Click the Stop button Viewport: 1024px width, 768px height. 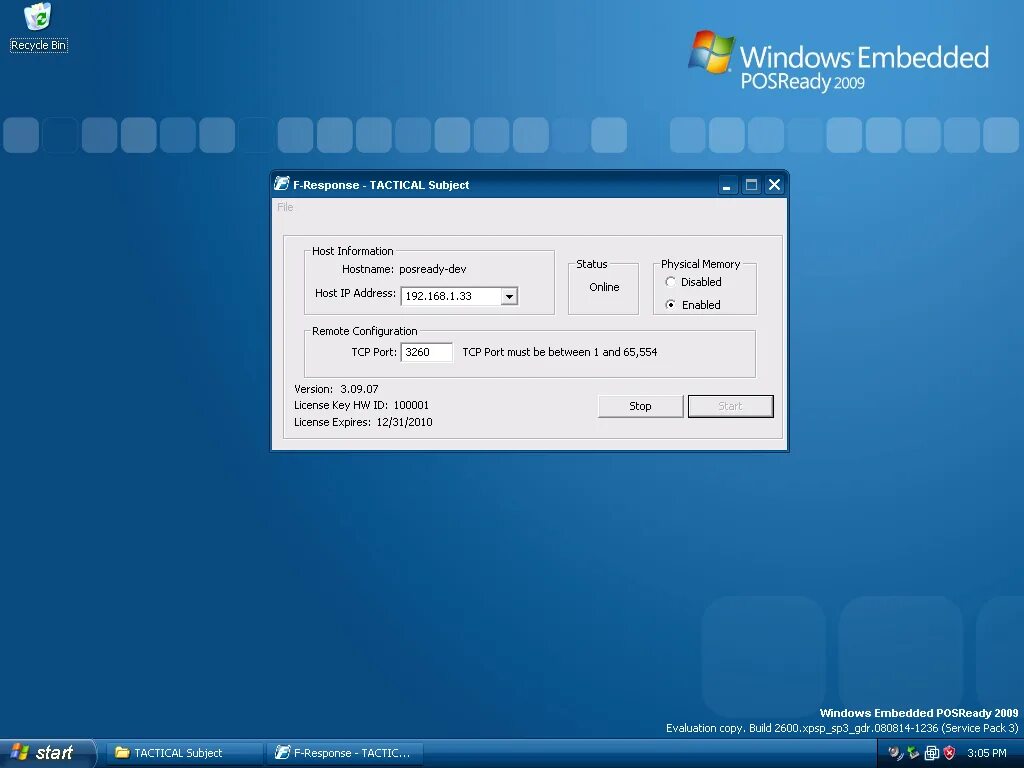tap(640, 406)
